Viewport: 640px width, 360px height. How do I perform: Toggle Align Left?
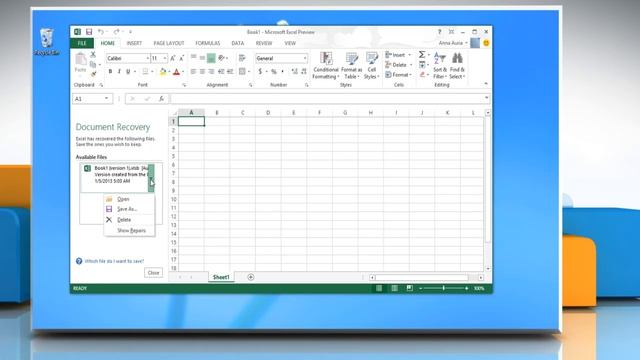[193, 72]
